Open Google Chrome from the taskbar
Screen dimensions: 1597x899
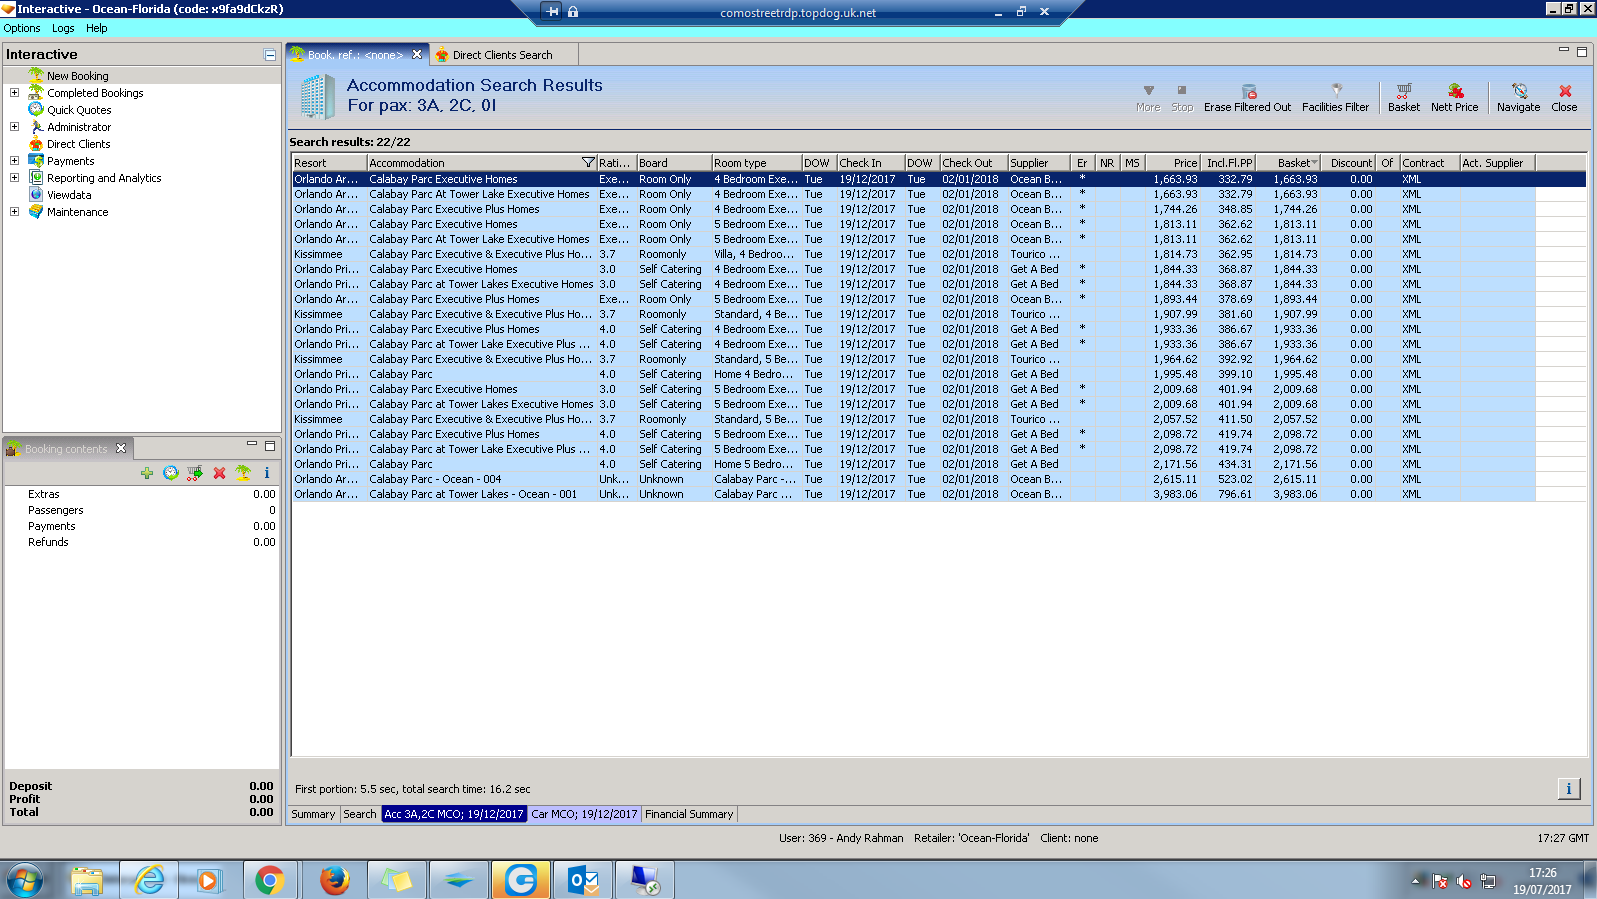point(269,880)
